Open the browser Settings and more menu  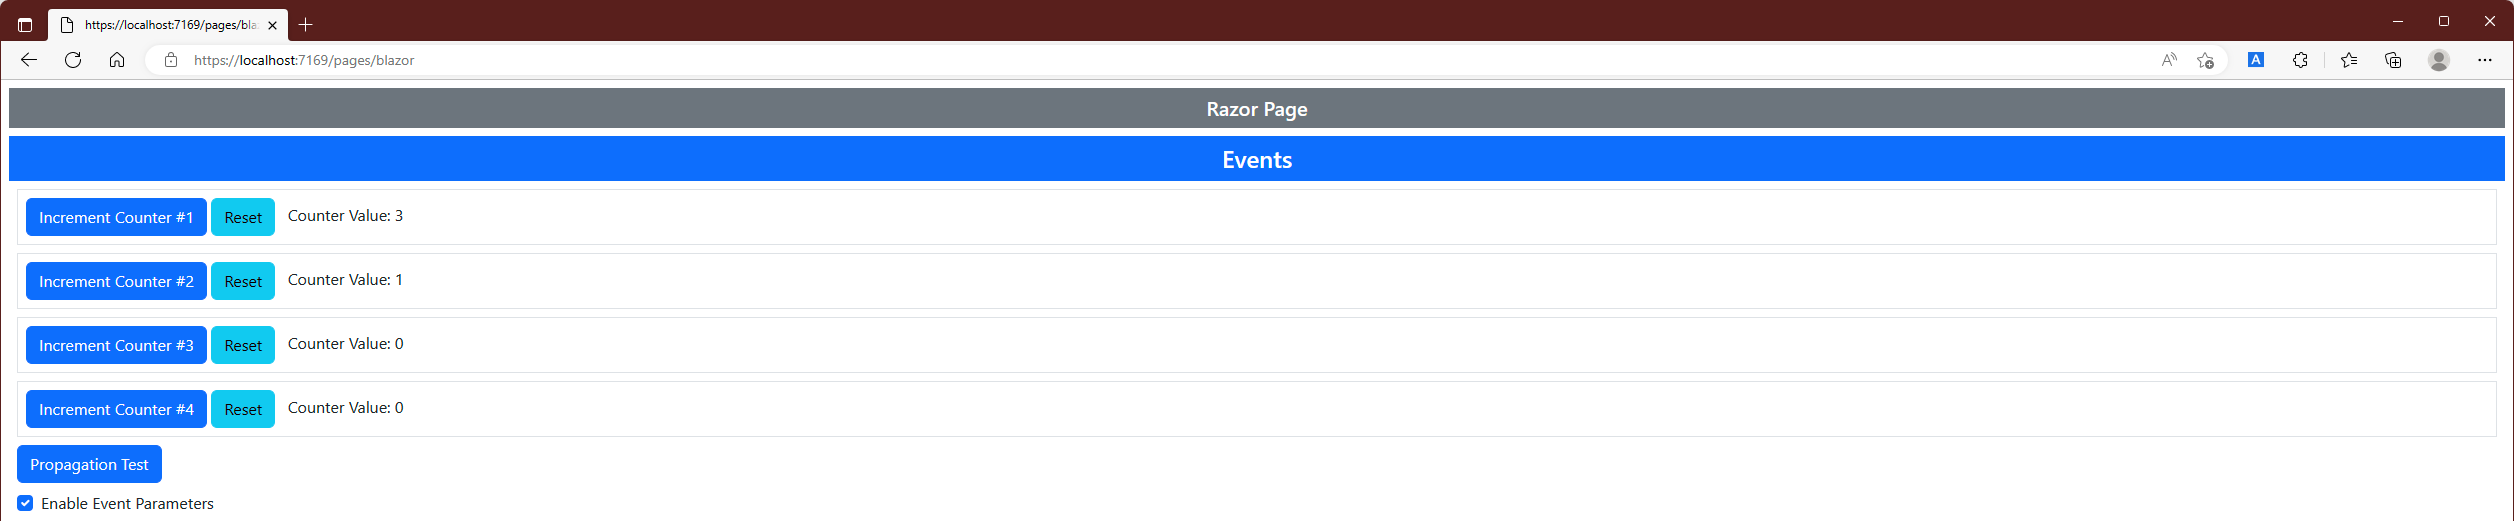pyautogui.click(x=2485, y=60)
